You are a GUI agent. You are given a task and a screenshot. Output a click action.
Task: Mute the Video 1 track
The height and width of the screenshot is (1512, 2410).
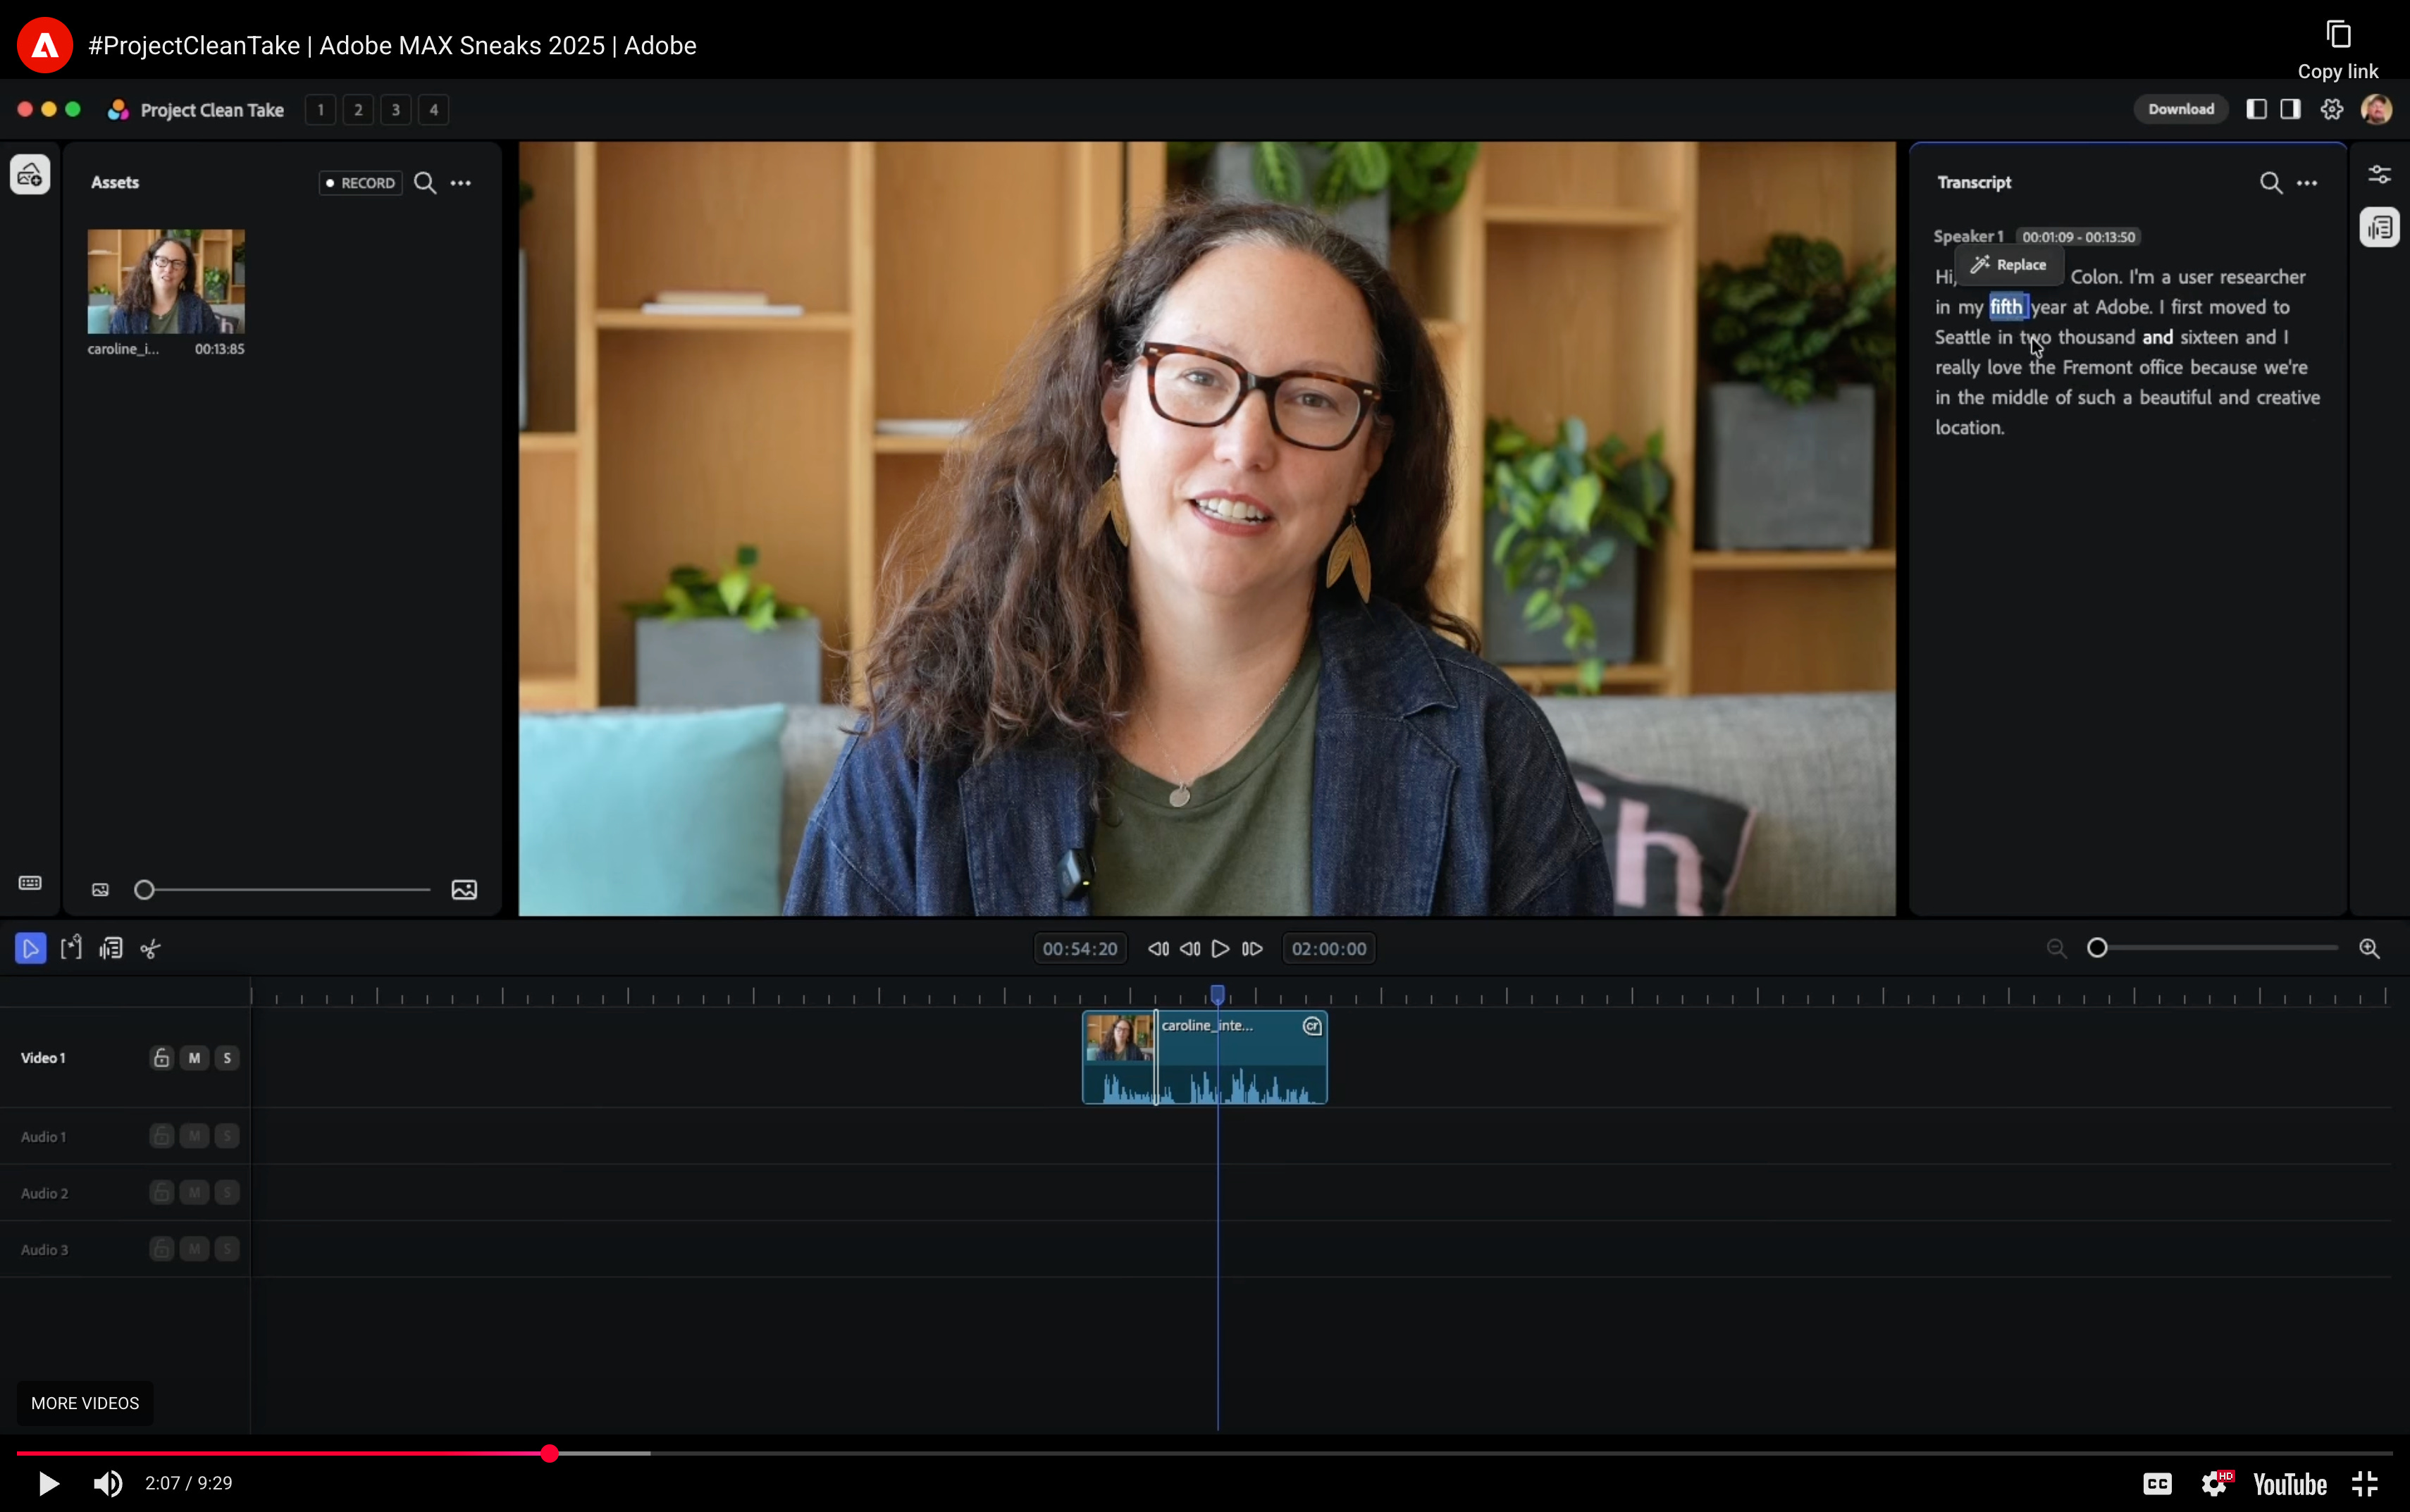click(x=194, y=1058)
